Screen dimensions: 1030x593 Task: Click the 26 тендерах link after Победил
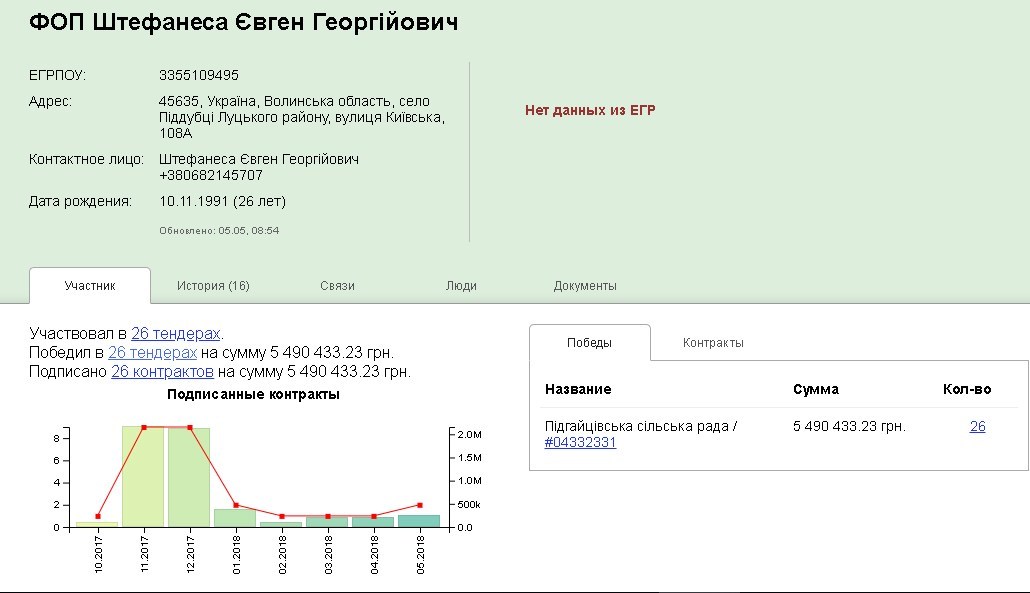tap(152, 353)
